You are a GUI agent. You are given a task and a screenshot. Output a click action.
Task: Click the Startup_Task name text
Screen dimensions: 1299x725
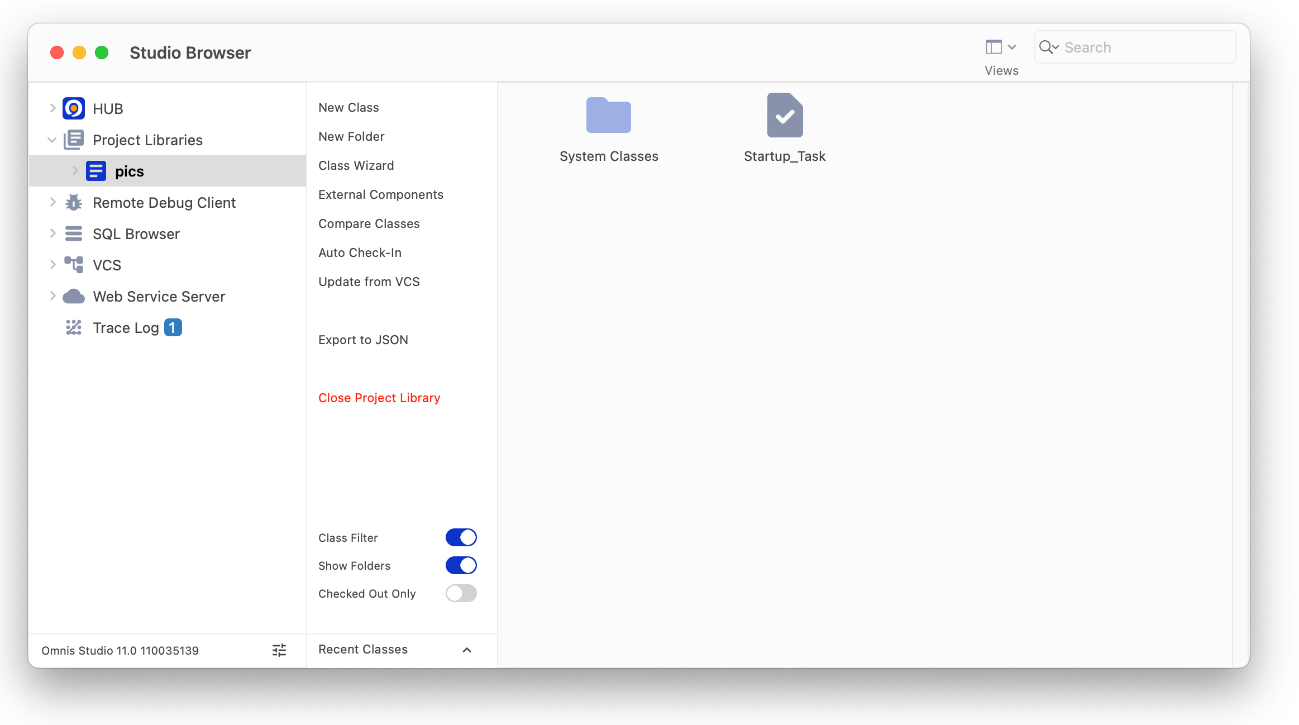click(x=785, y=156)
